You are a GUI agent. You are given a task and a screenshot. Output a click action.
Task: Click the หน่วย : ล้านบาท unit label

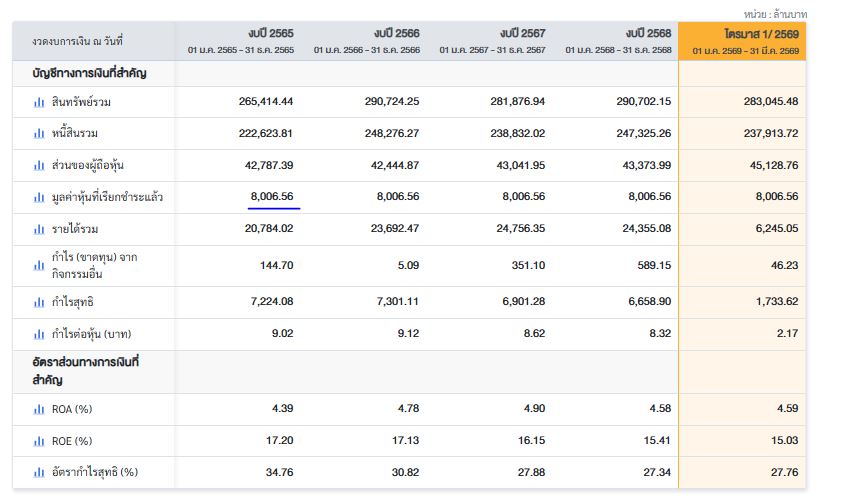[x=775, y=15]
